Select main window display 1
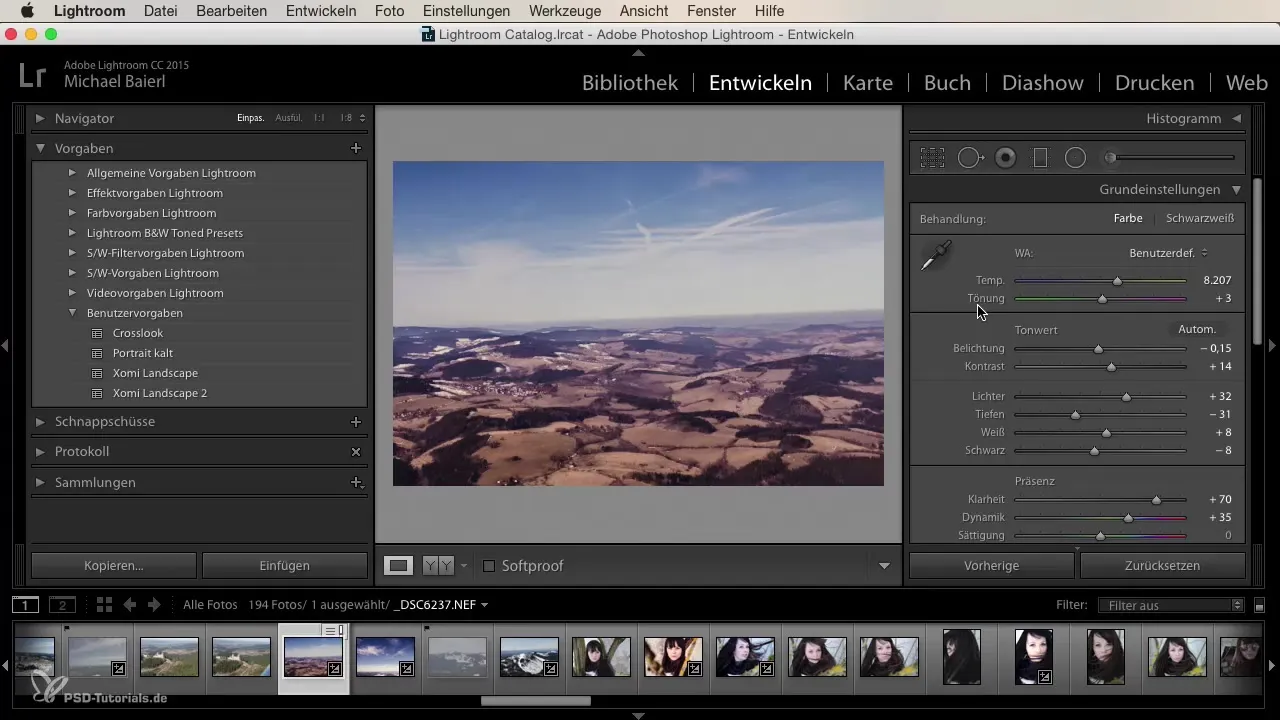 25,605
